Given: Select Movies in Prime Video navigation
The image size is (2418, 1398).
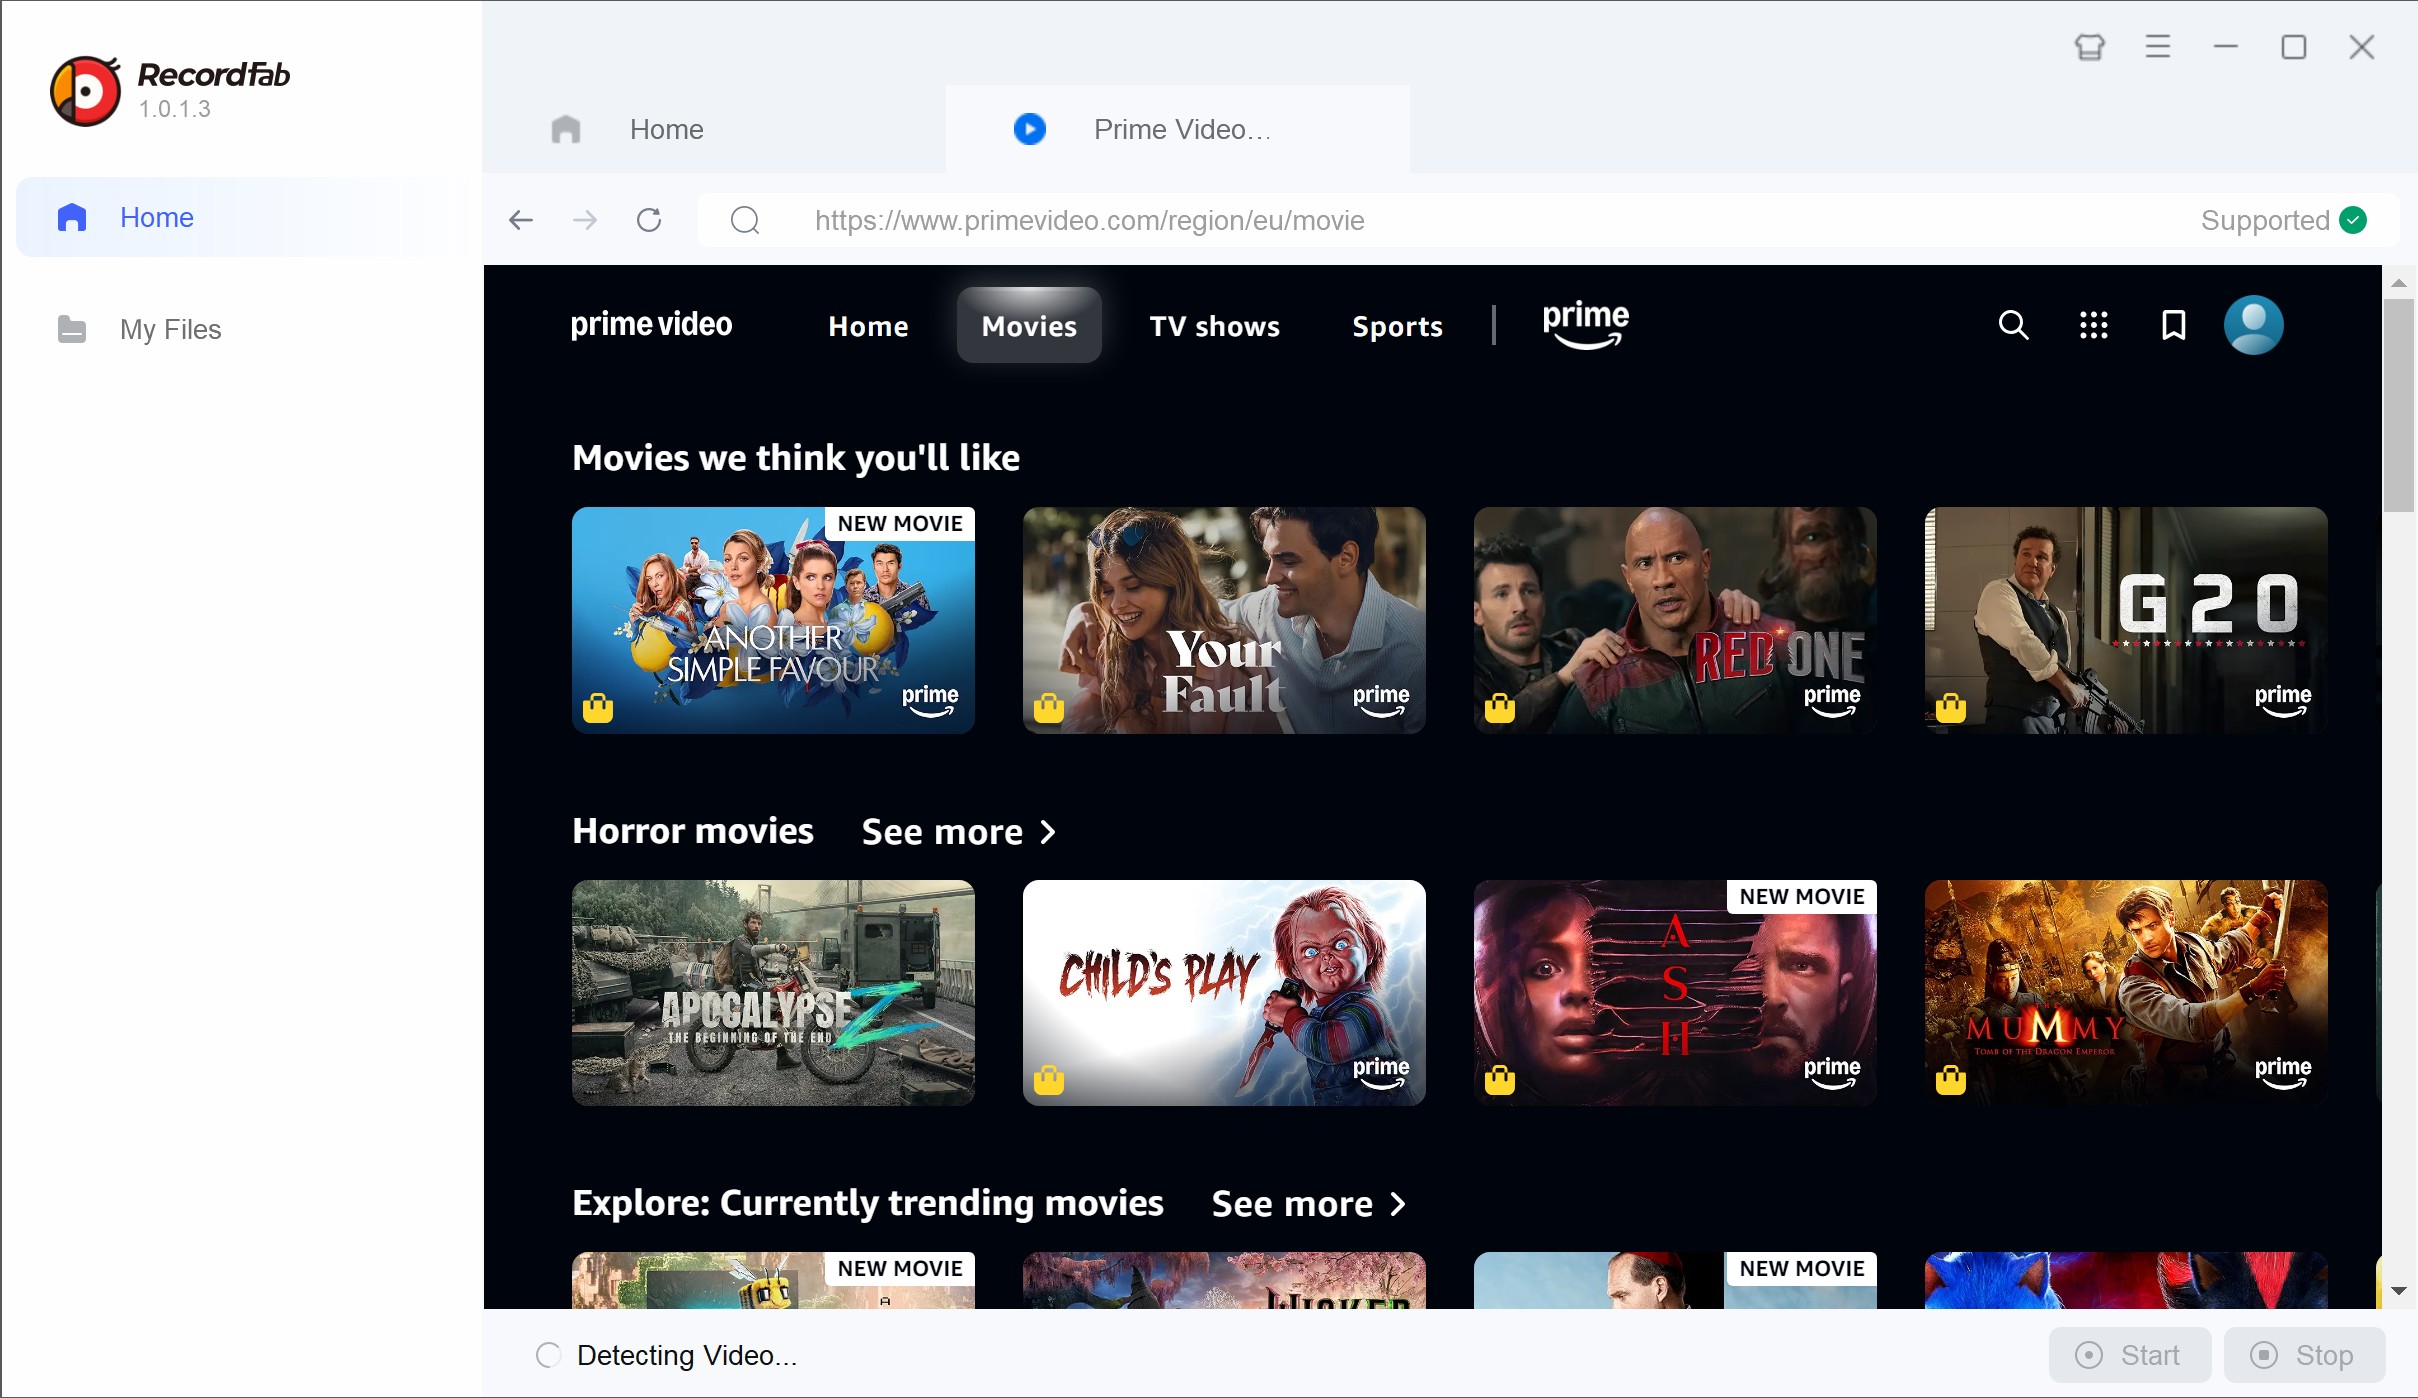Looking at the screenshot, I should pyautogui.click(x=1029, y=326).
